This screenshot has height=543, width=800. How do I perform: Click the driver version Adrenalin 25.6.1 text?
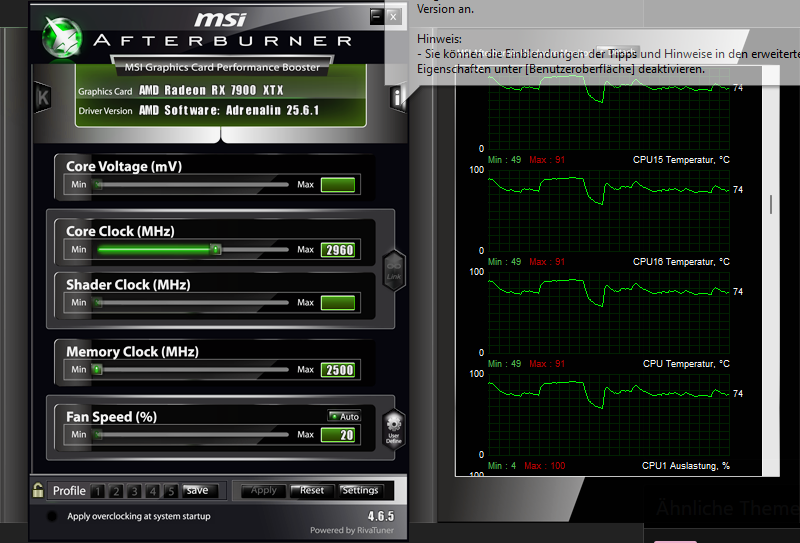229,110
